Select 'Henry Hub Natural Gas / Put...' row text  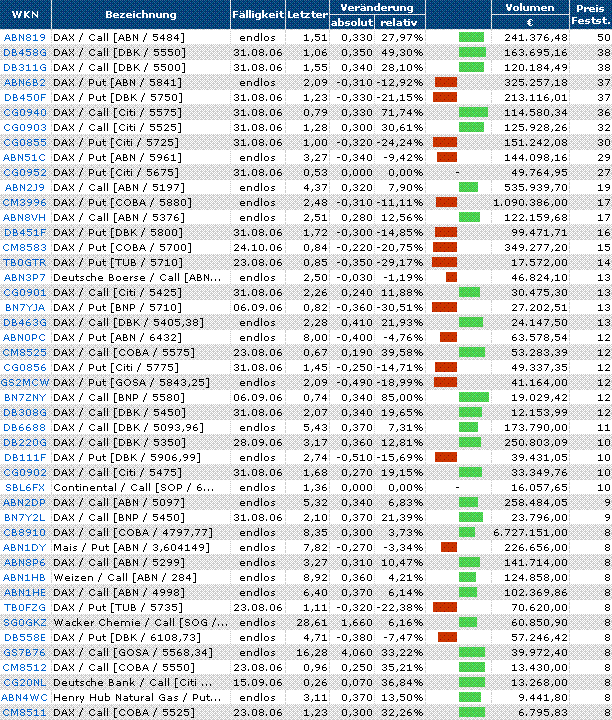click(x=137, y=698)
